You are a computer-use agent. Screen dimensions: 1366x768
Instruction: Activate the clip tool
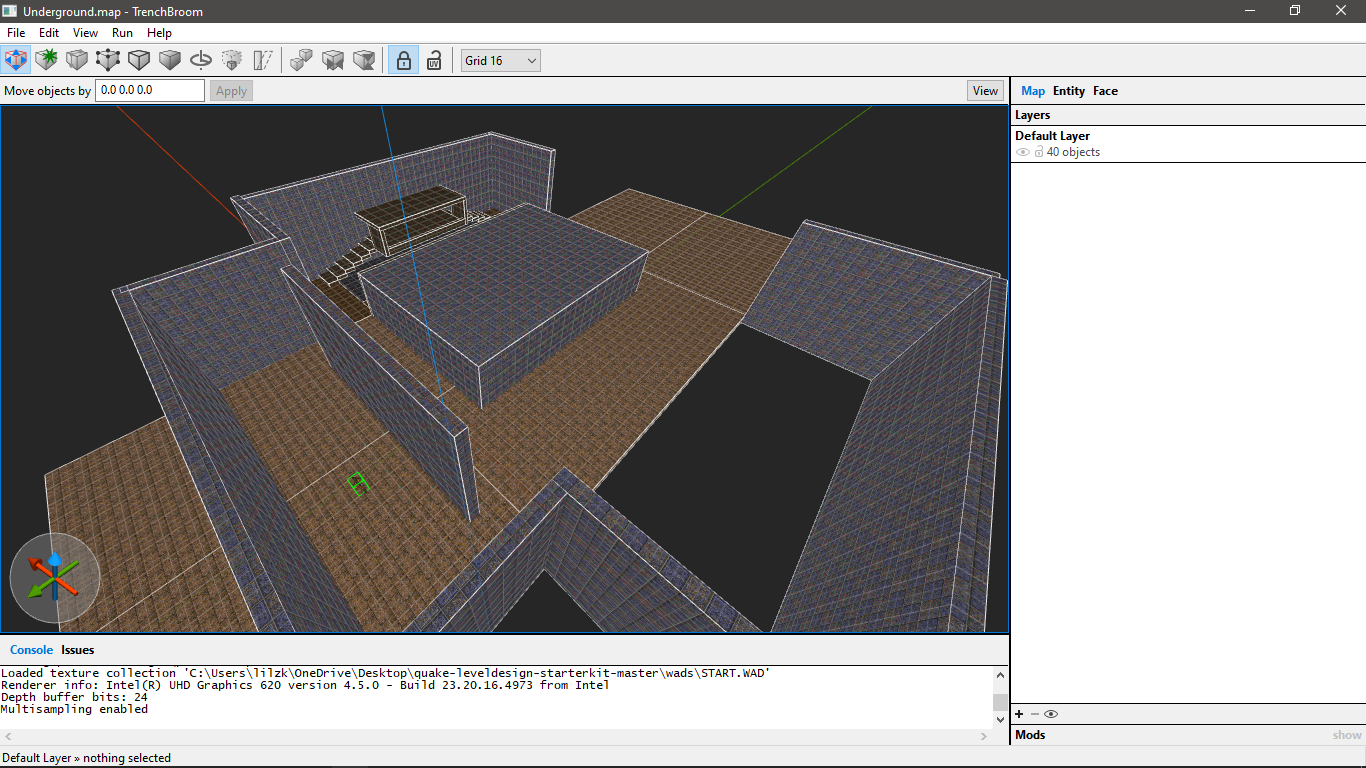tap(77, 60)
